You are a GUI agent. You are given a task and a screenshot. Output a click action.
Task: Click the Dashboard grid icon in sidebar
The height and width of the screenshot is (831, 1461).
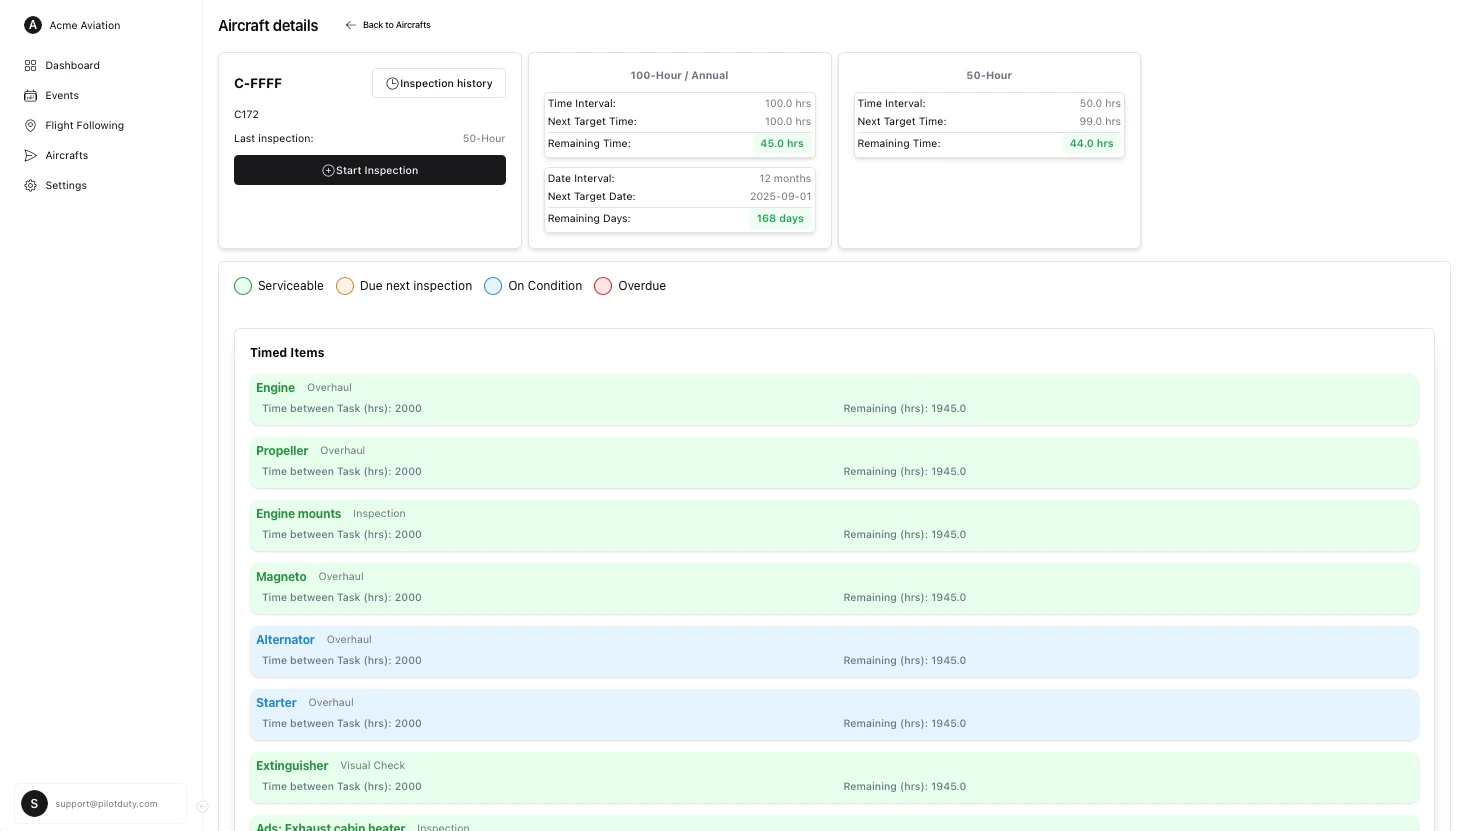(30, 65)
